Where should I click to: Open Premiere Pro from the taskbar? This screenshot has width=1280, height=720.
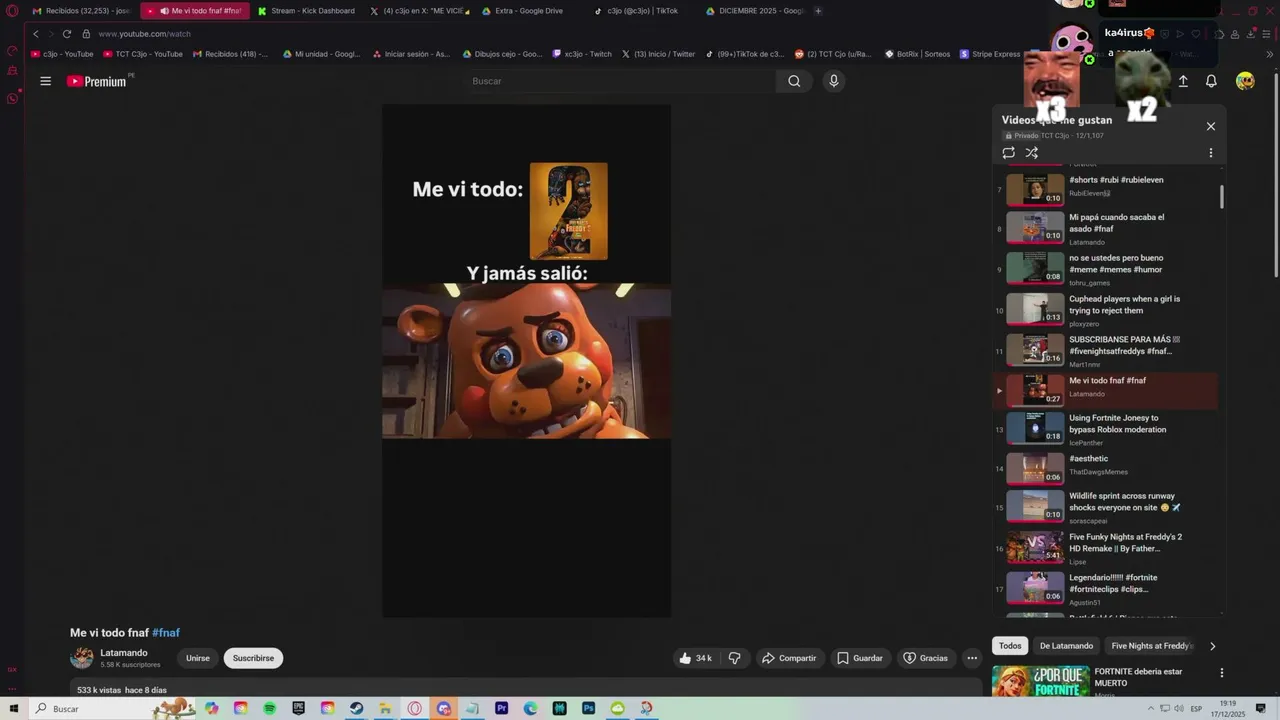tap(501, 708)
